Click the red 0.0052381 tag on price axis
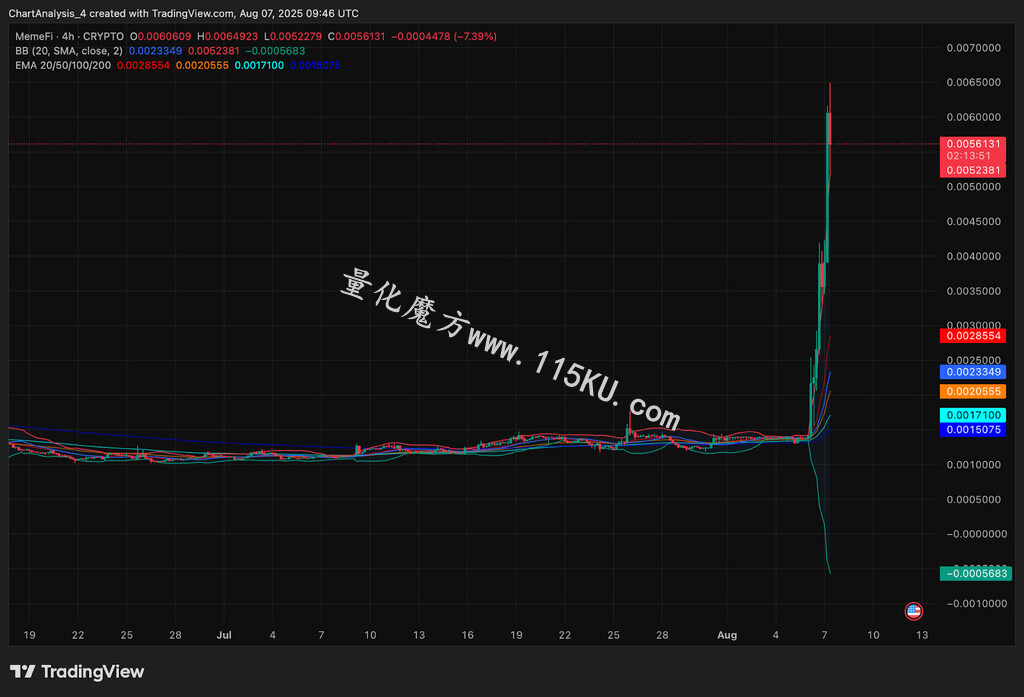Image resolution: width=1024 pixels, height=697 pixels. click(x=973, y=170)
